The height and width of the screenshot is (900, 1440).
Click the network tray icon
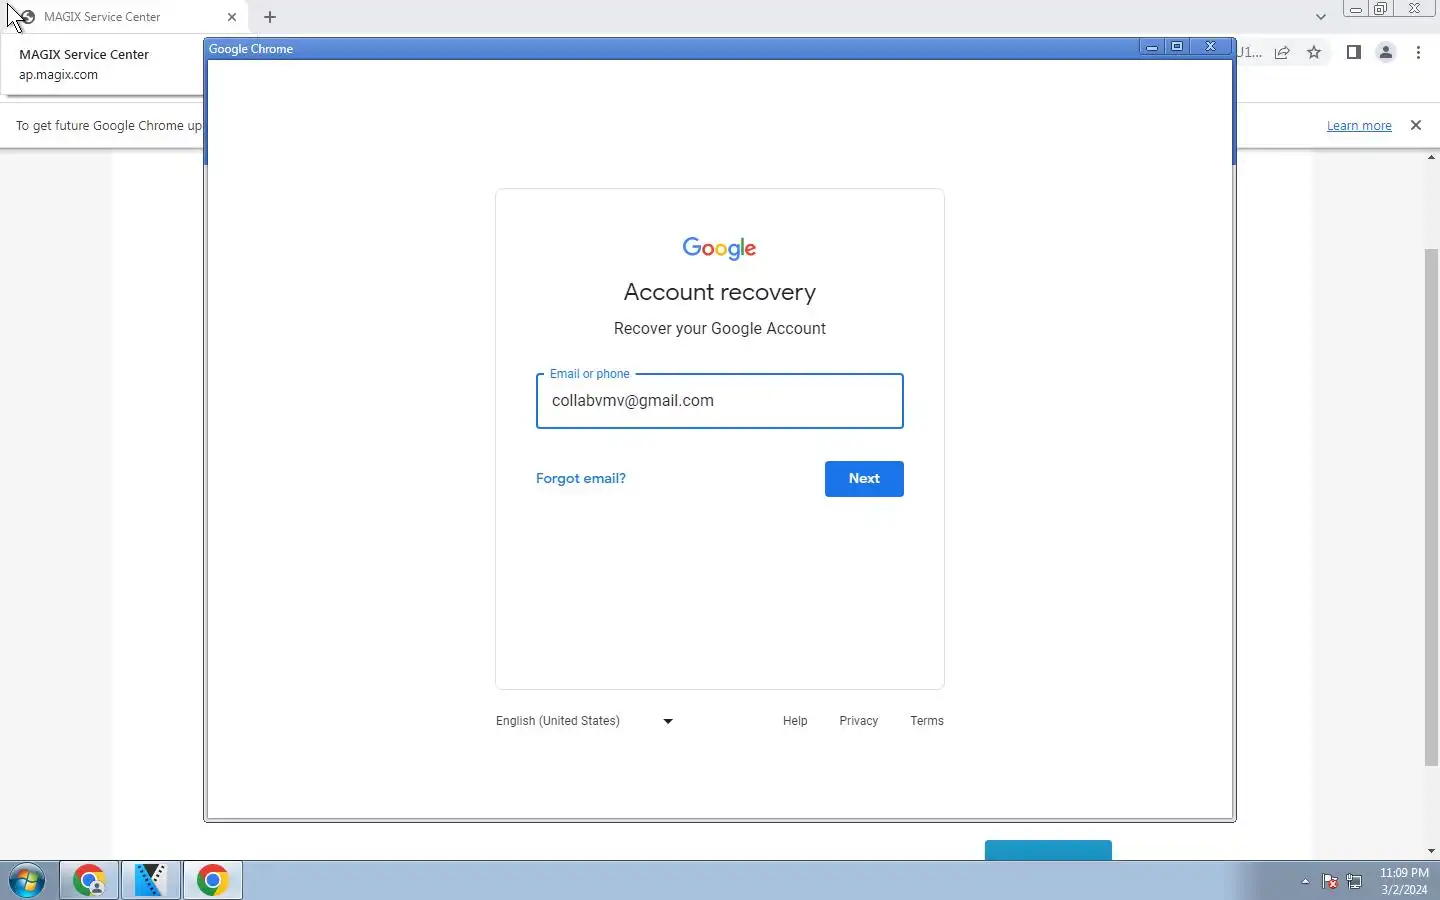(1355, 881)
